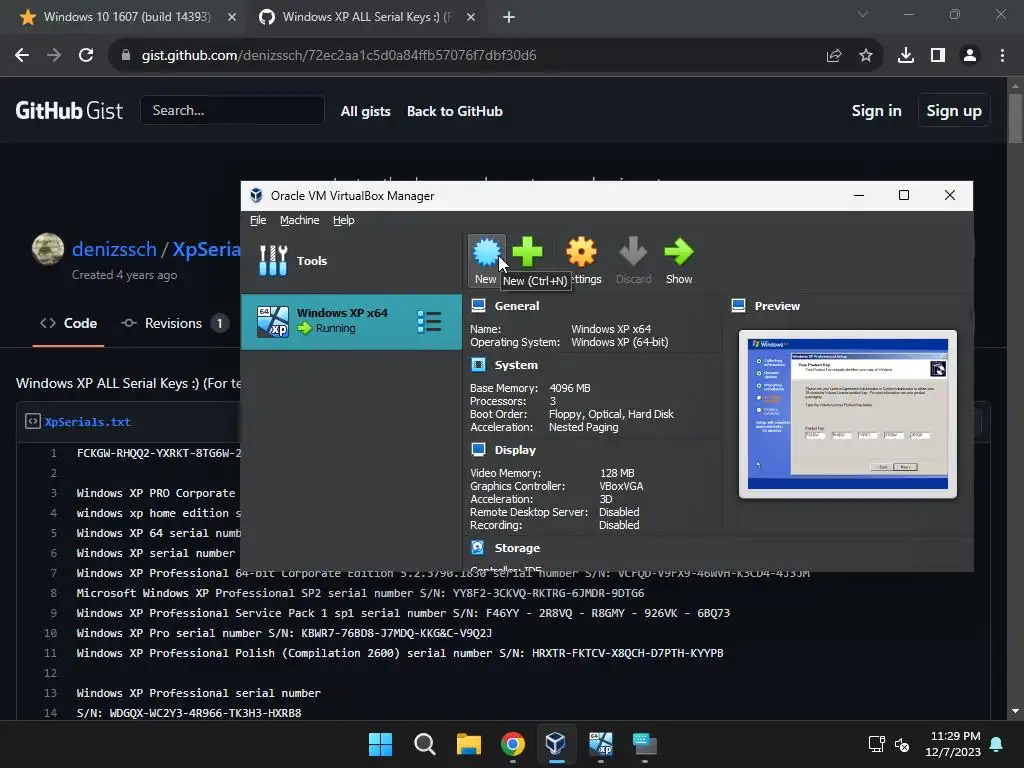
Task: Switch to the Windows XP ALL Serial Keys tab
Action: coord(366,17)
